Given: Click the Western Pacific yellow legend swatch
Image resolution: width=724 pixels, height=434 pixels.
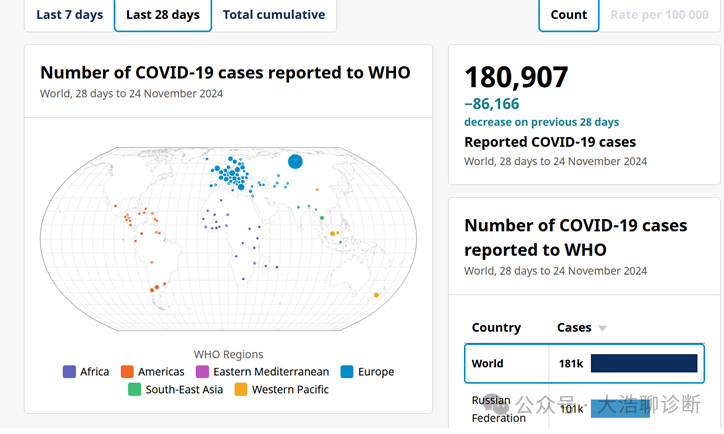Looking at the screenshot, I should click(x=241, y=390).
